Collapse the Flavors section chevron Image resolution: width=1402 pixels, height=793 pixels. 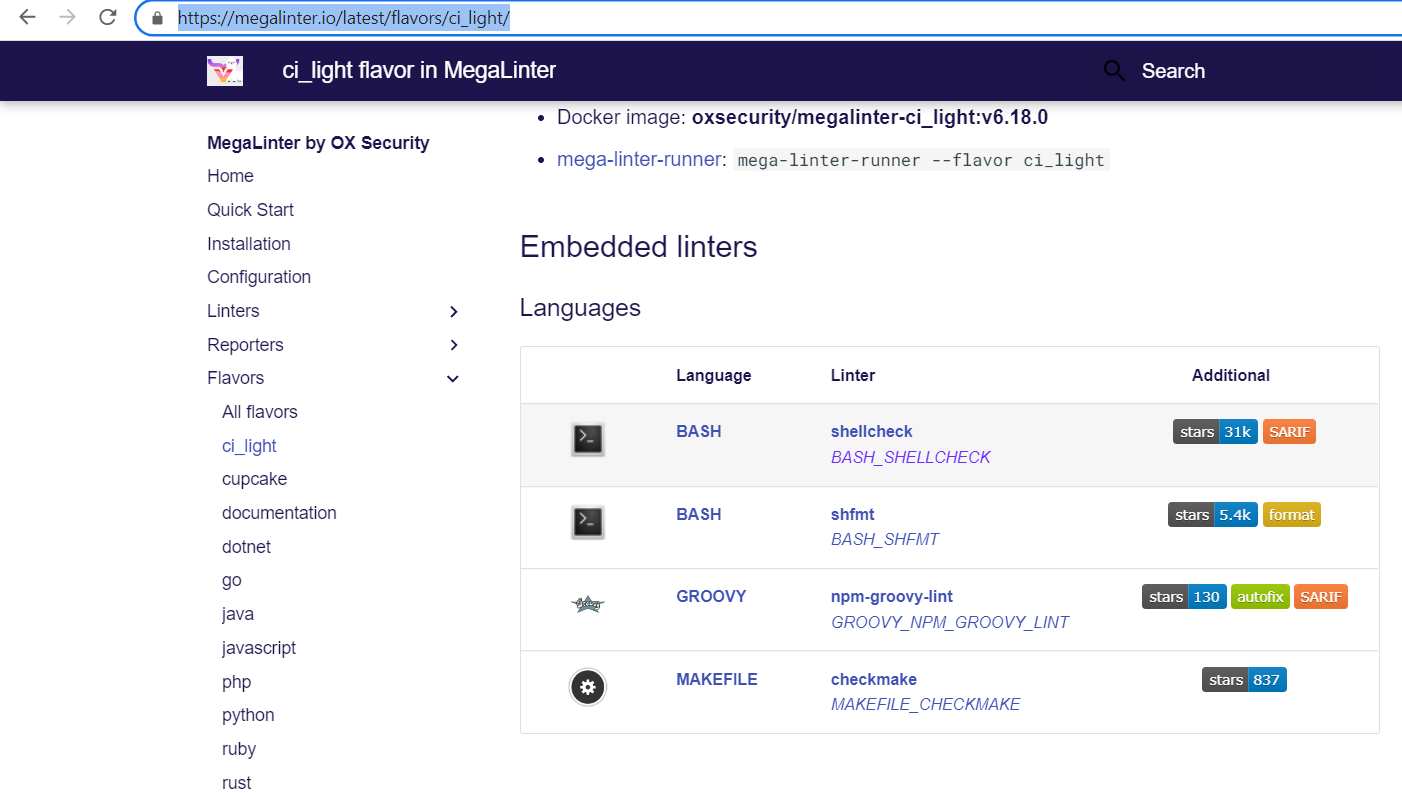pyautogui.click(x=453, y=379)
